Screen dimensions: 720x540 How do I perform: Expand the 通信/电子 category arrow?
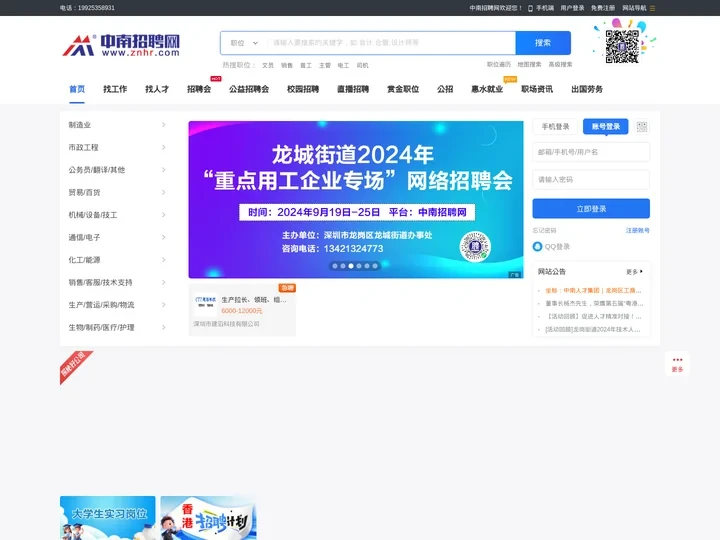tap(163, 237)
